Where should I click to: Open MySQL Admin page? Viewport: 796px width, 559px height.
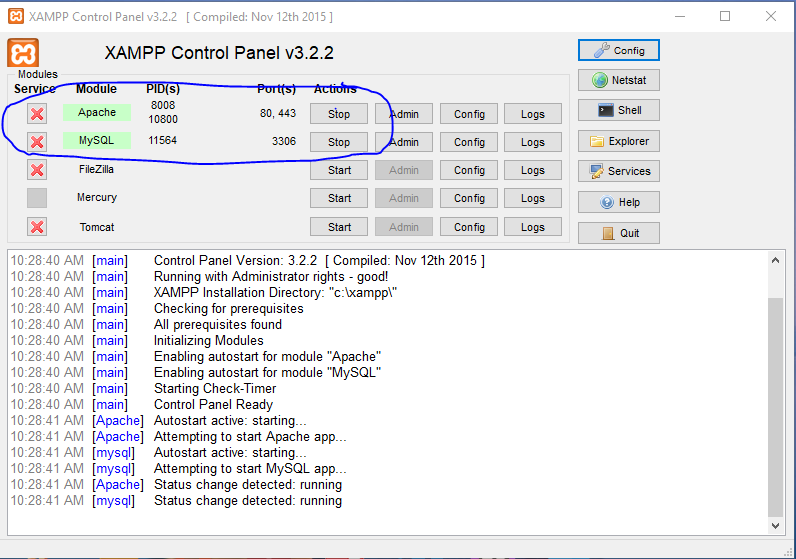[x=404, y=142]
